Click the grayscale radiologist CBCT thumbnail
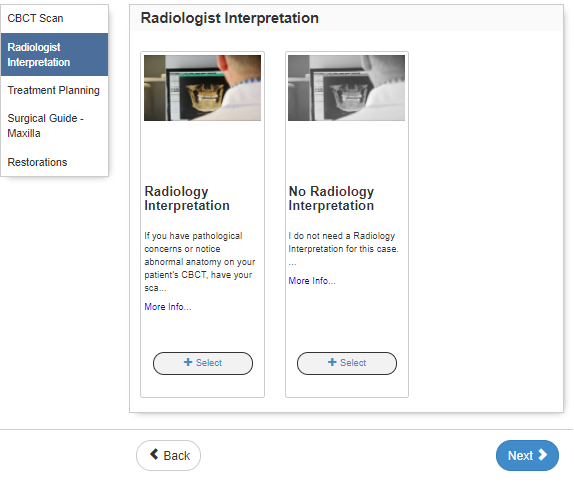 coord(346,88)
